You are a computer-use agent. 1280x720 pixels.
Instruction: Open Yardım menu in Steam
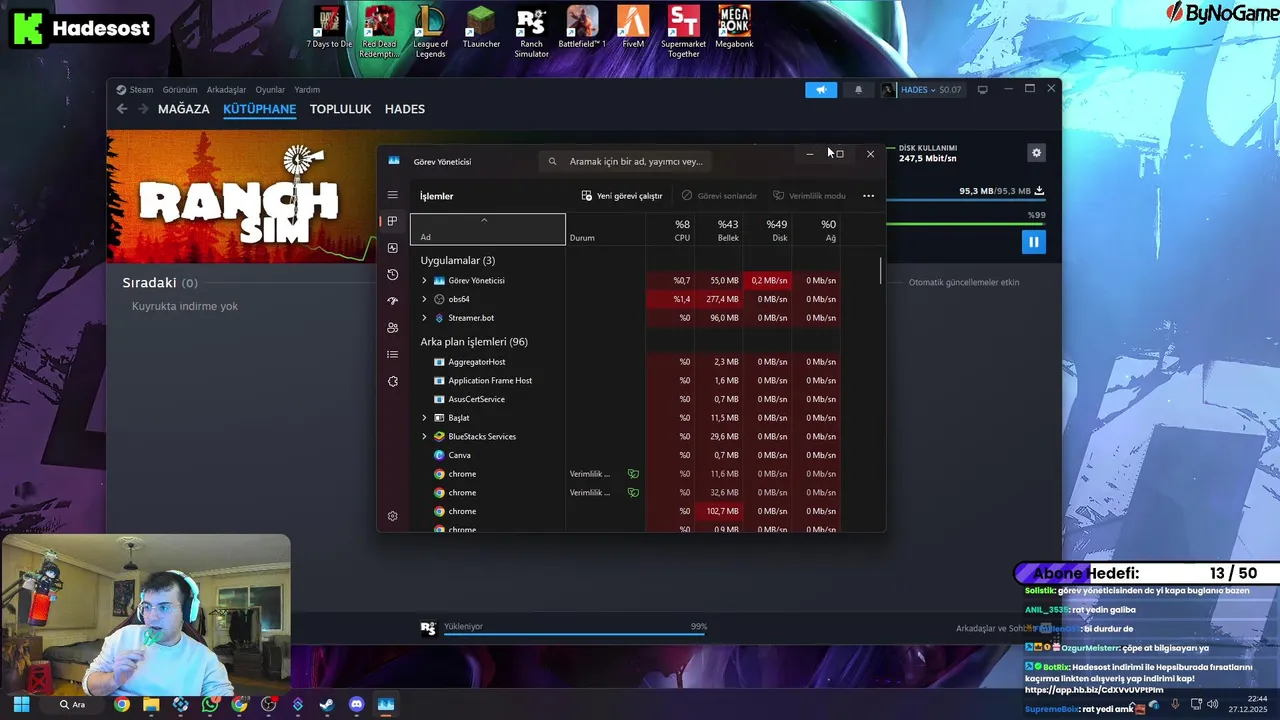tap(307, 90)
